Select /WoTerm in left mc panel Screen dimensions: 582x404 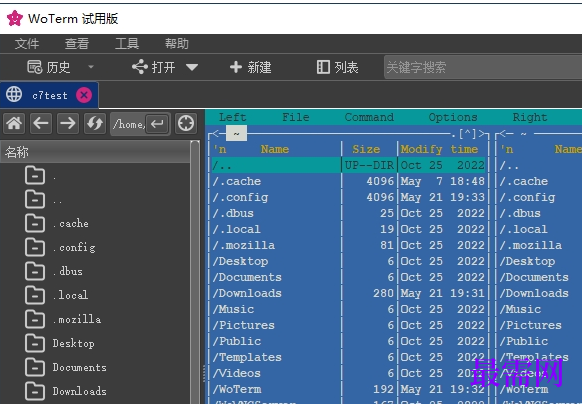click(x=348, y=389)
